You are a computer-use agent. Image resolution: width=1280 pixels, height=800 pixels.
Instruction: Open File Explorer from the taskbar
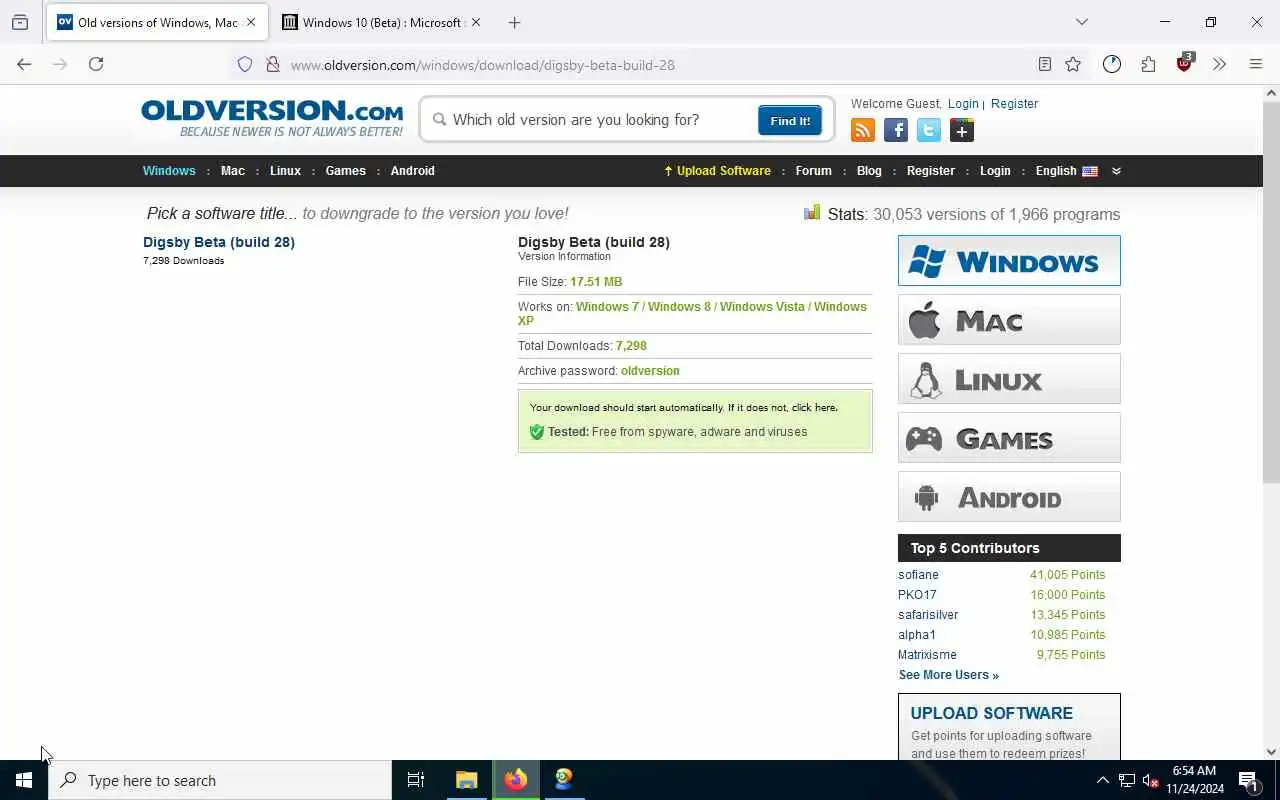click(x=466, y=780)
